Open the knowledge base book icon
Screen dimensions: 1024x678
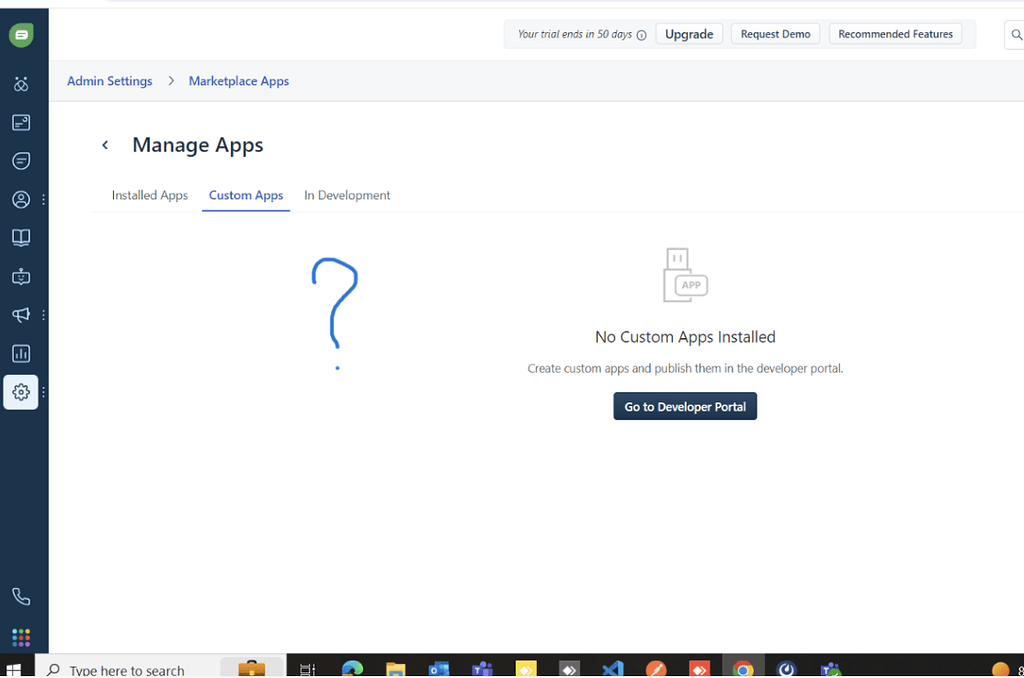coord(21,238)
